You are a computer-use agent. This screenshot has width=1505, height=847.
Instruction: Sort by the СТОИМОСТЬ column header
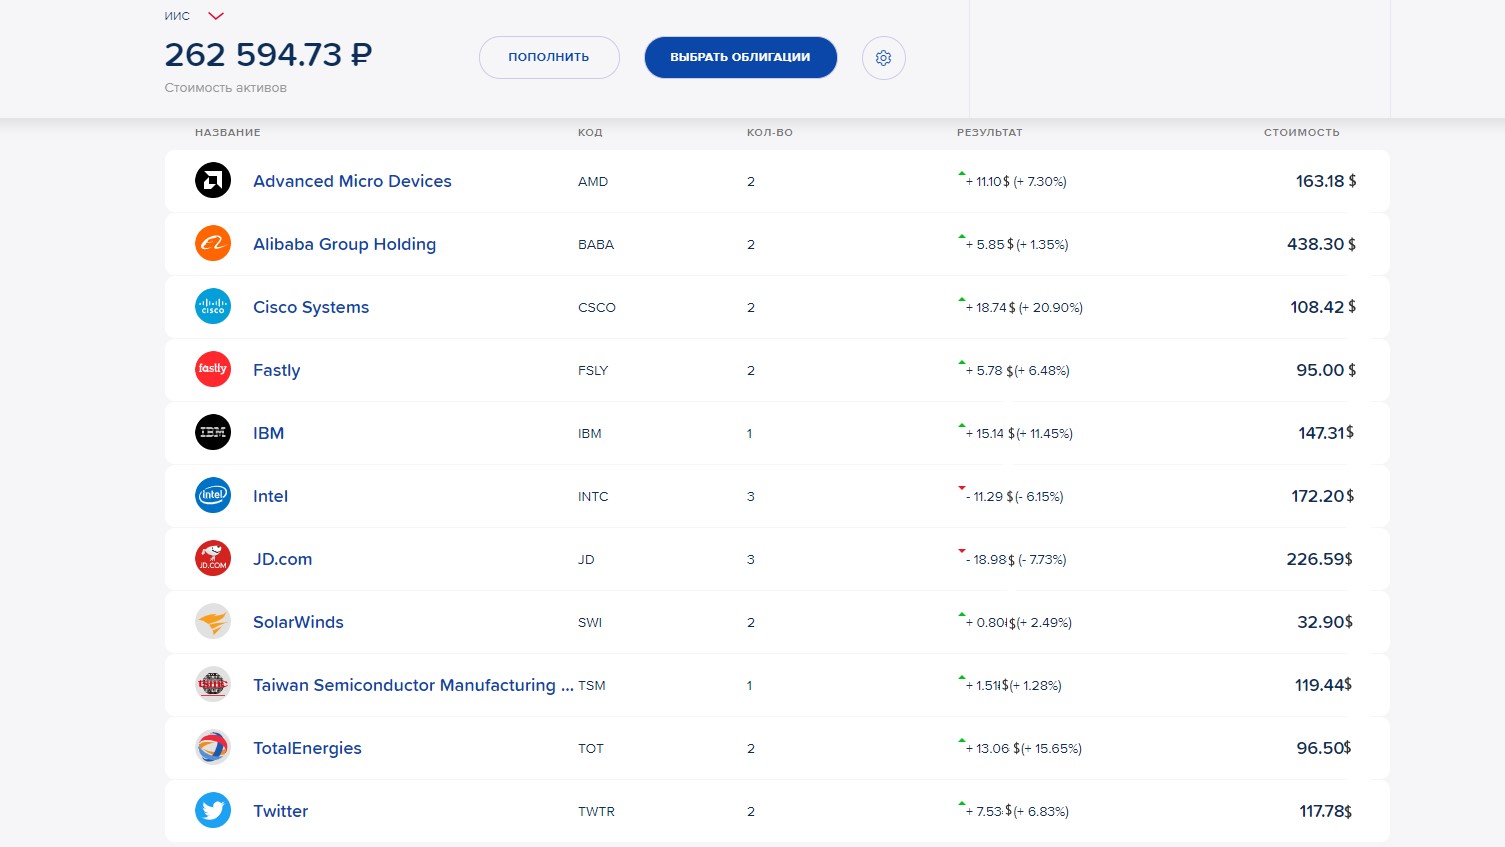(1301, 132)
